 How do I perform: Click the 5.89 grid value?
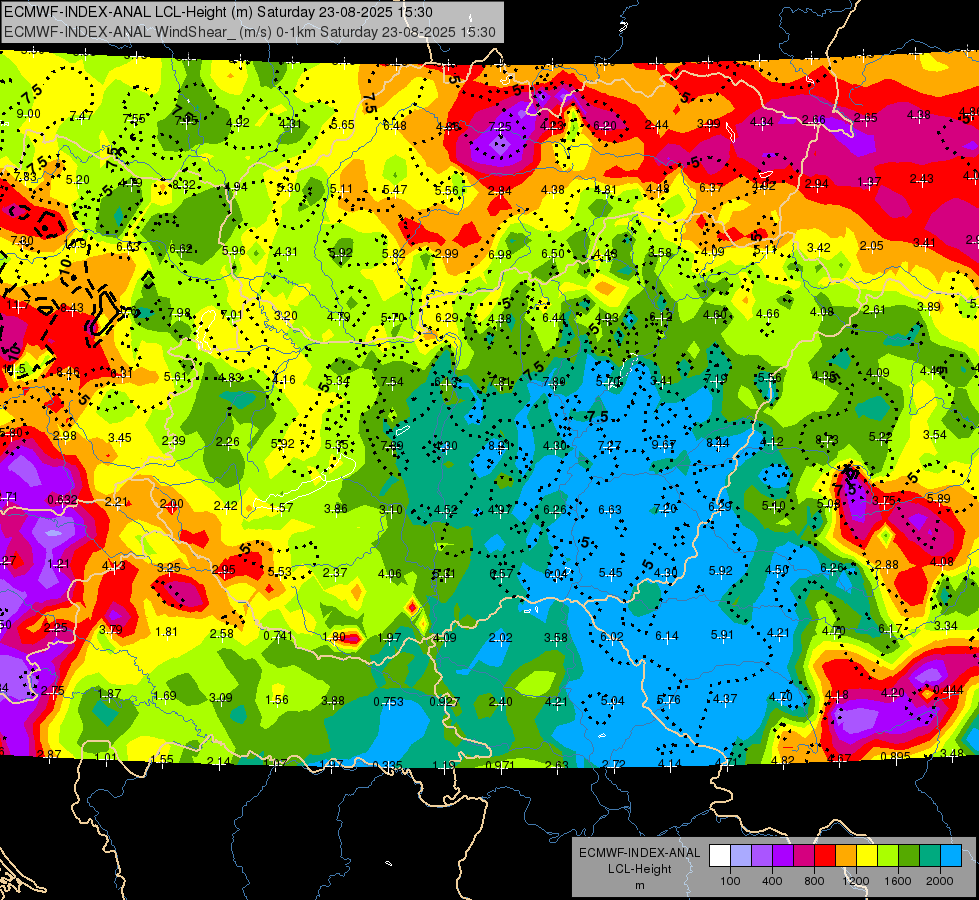938,498
